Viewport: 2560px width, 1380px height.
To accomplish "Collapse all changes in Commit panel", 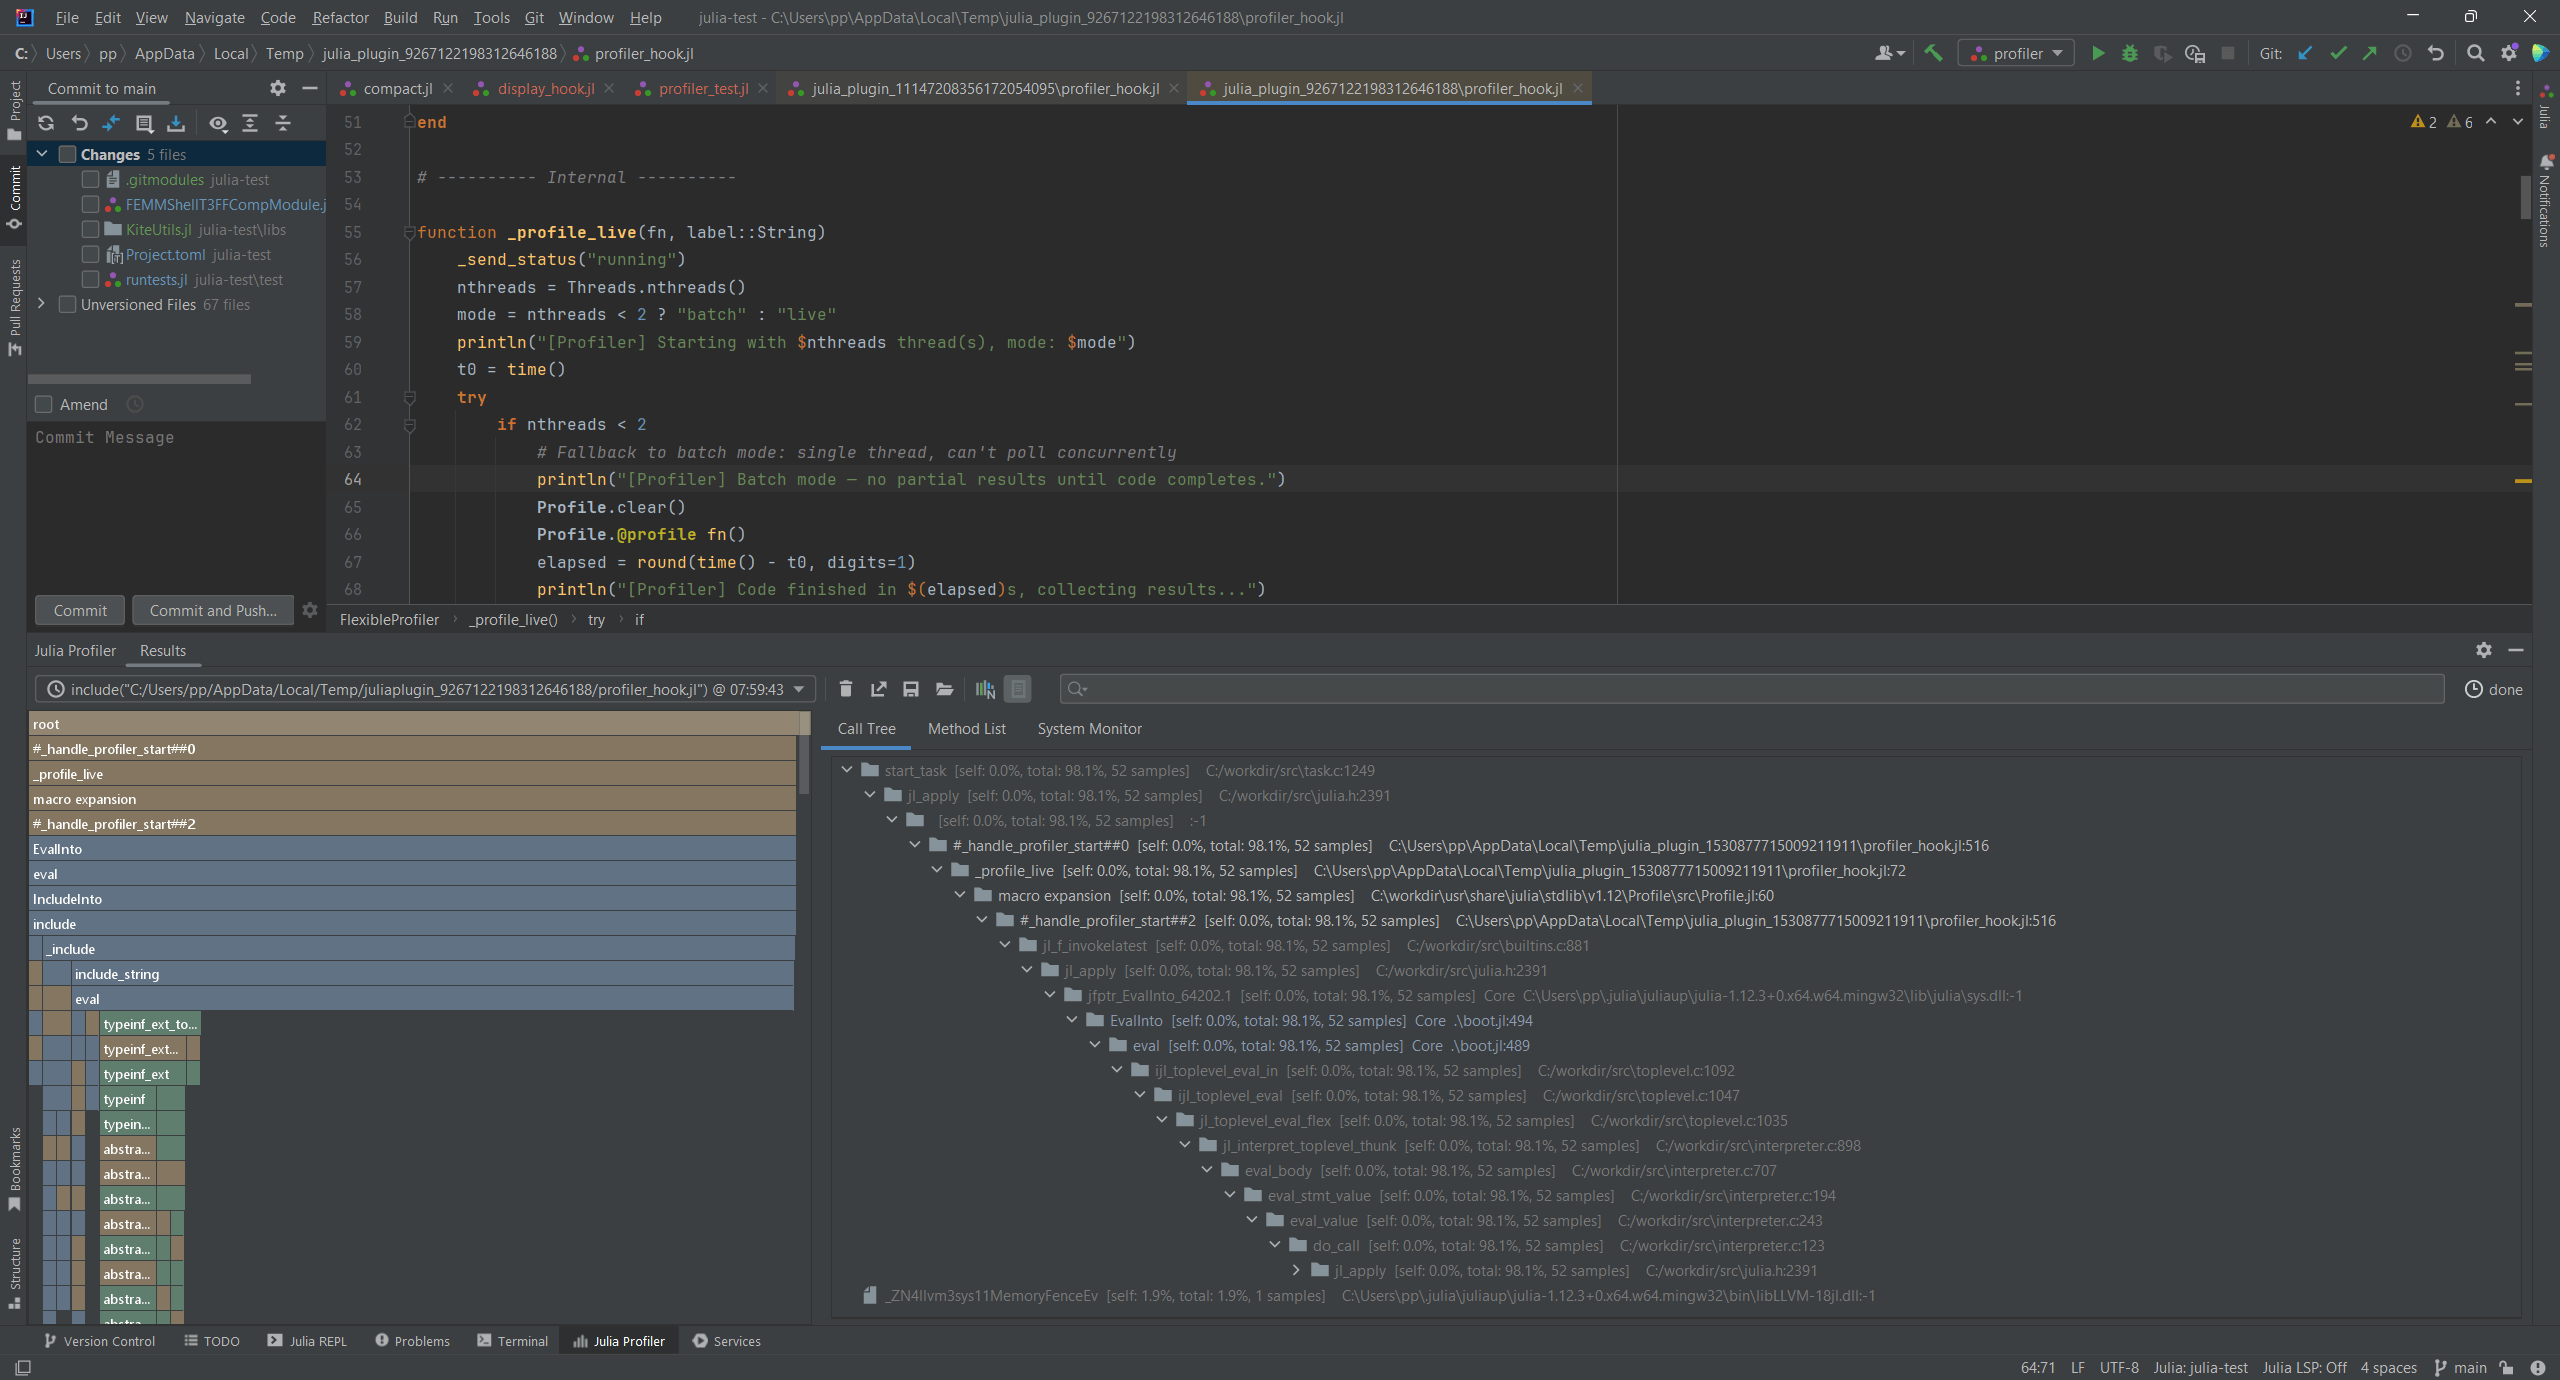I will tap(283, 123).
